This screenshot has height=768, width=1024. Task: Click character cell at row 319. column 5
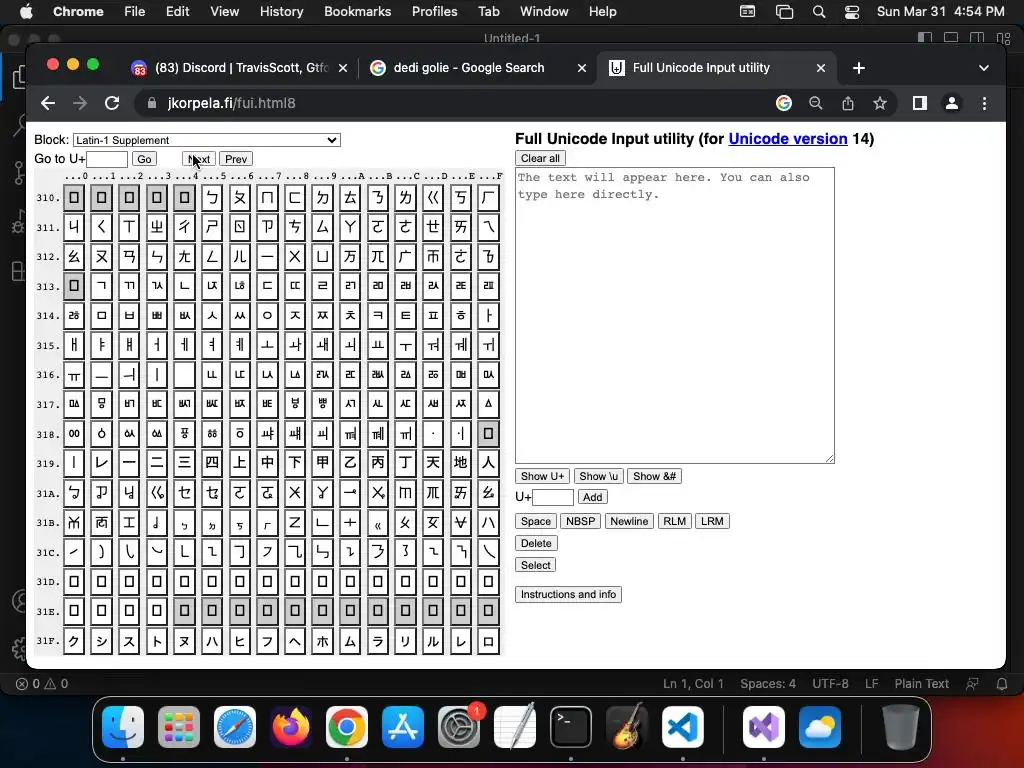point(212,463)
